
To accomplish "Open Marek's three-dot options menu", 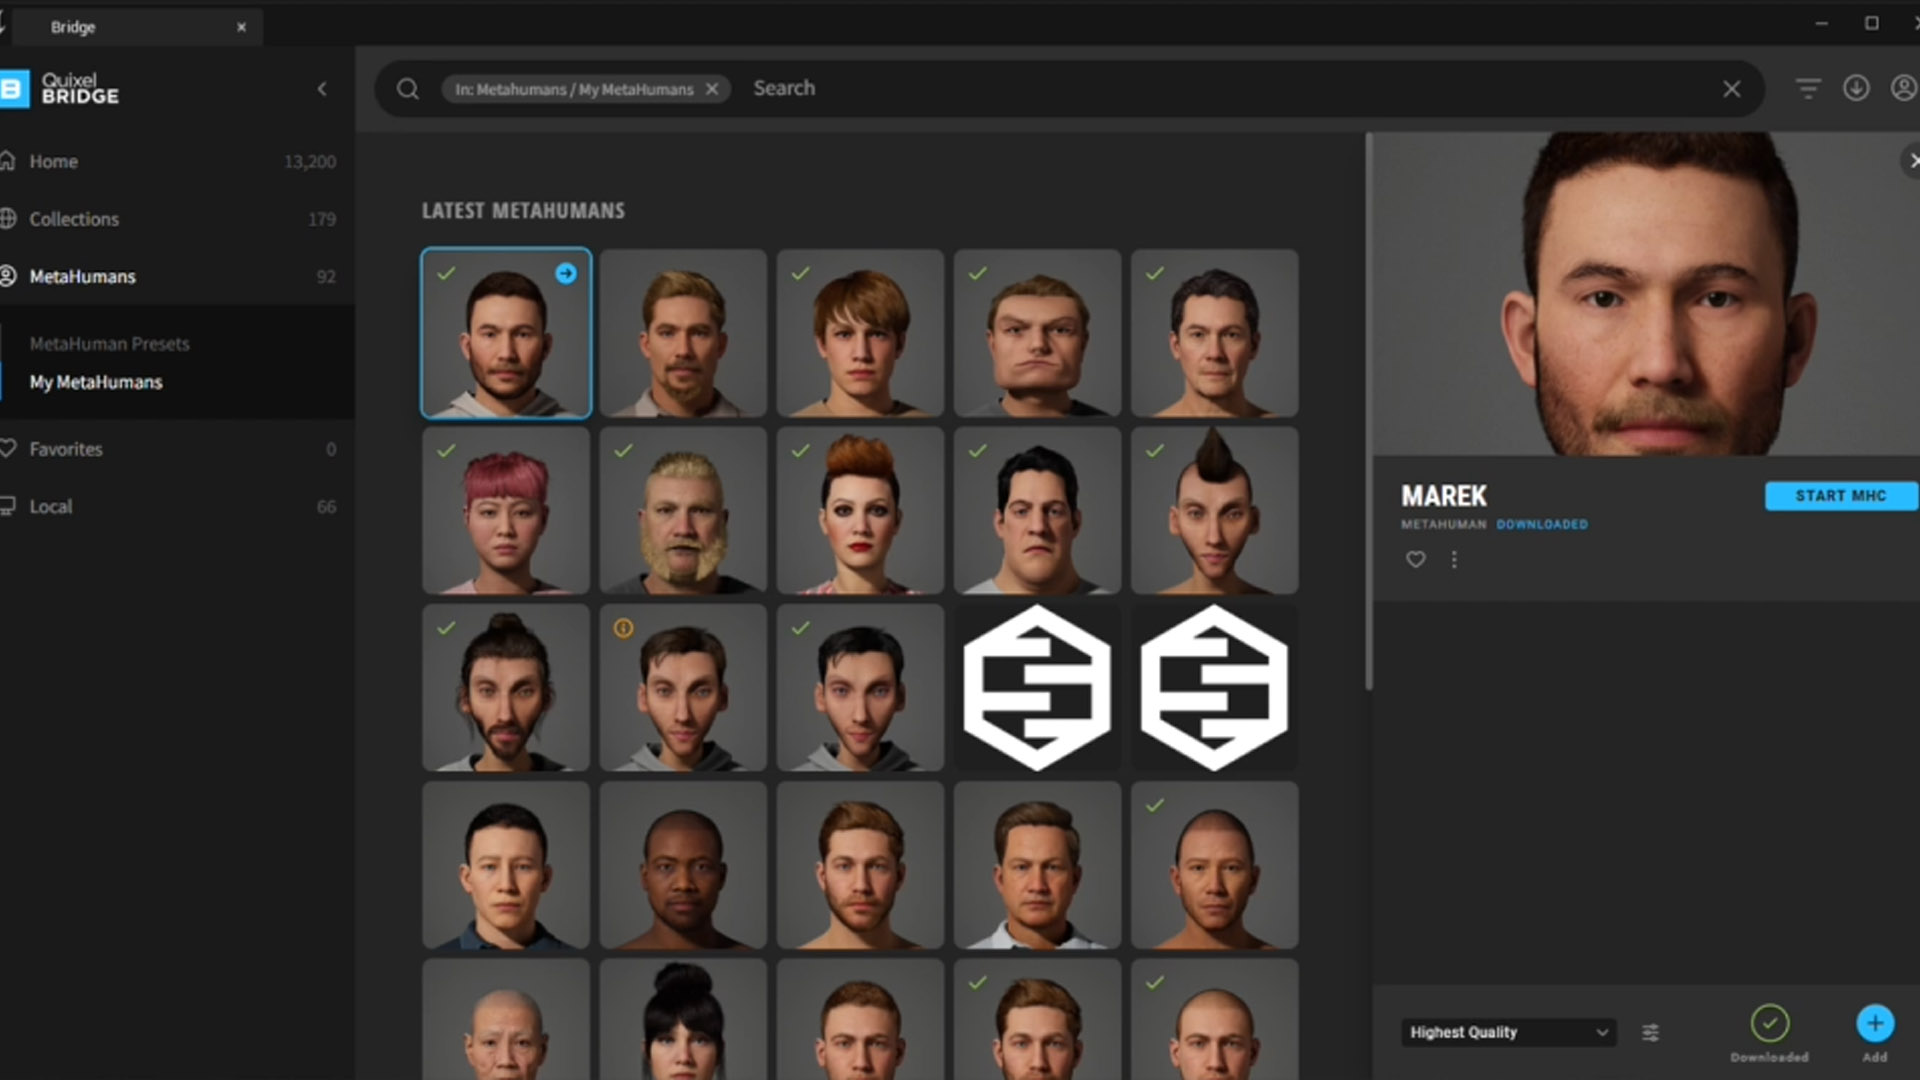I will 1454,560.
